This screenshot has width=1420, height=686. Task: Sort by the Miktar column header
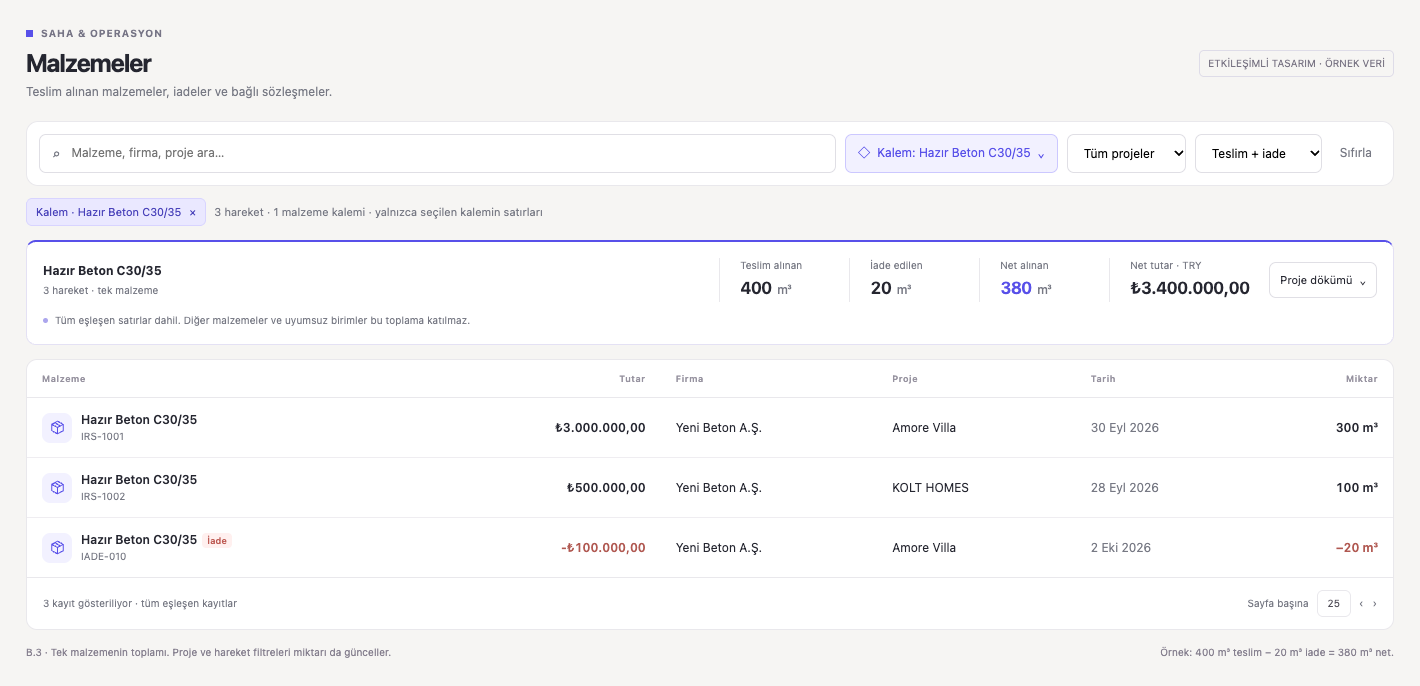1362,379
